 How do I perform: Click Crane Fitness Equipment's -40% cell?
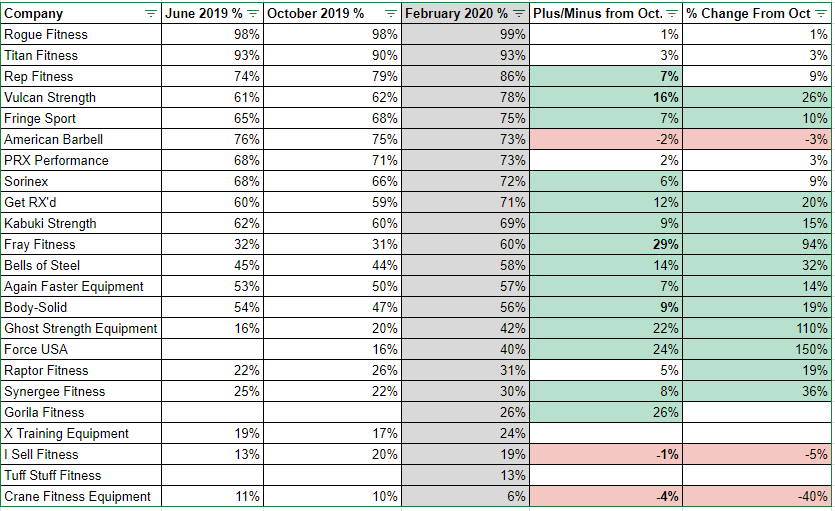813,496
